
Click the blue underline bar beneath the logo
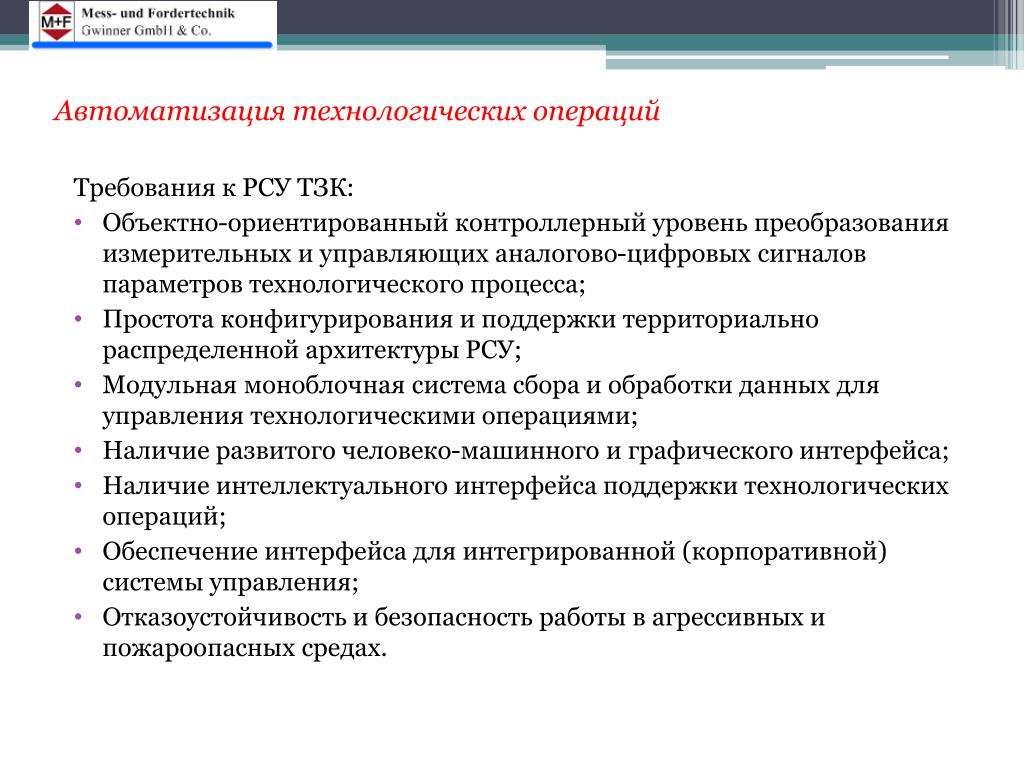pyautogui.click(x=152, y=45)
